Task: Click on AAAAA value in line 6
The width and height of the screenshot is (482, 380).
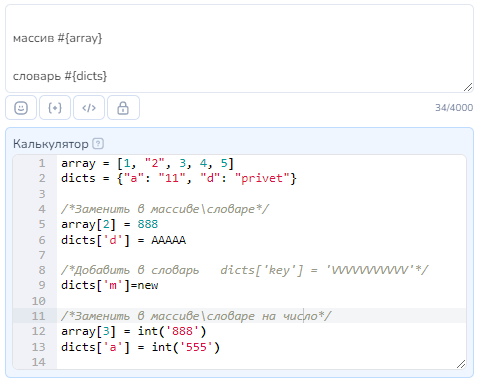Action: (x=169, y=240)
